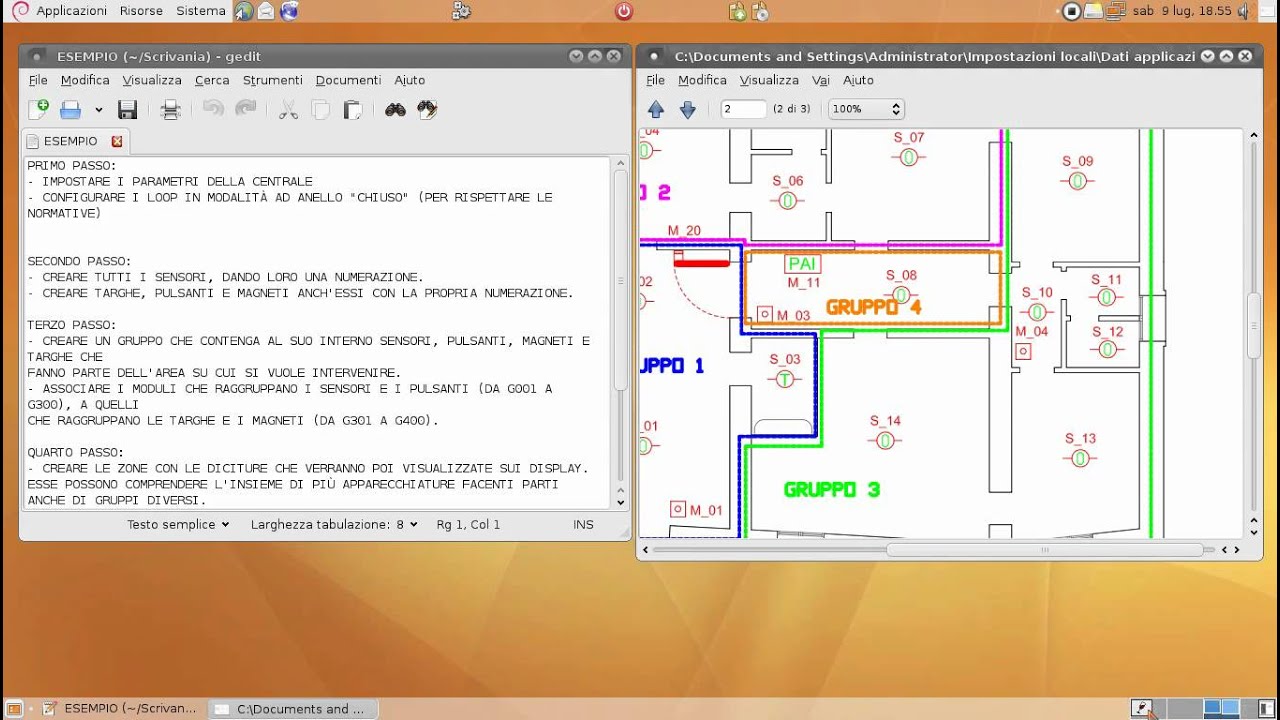Click the volume speaker icon

[x=1243, y=11]
